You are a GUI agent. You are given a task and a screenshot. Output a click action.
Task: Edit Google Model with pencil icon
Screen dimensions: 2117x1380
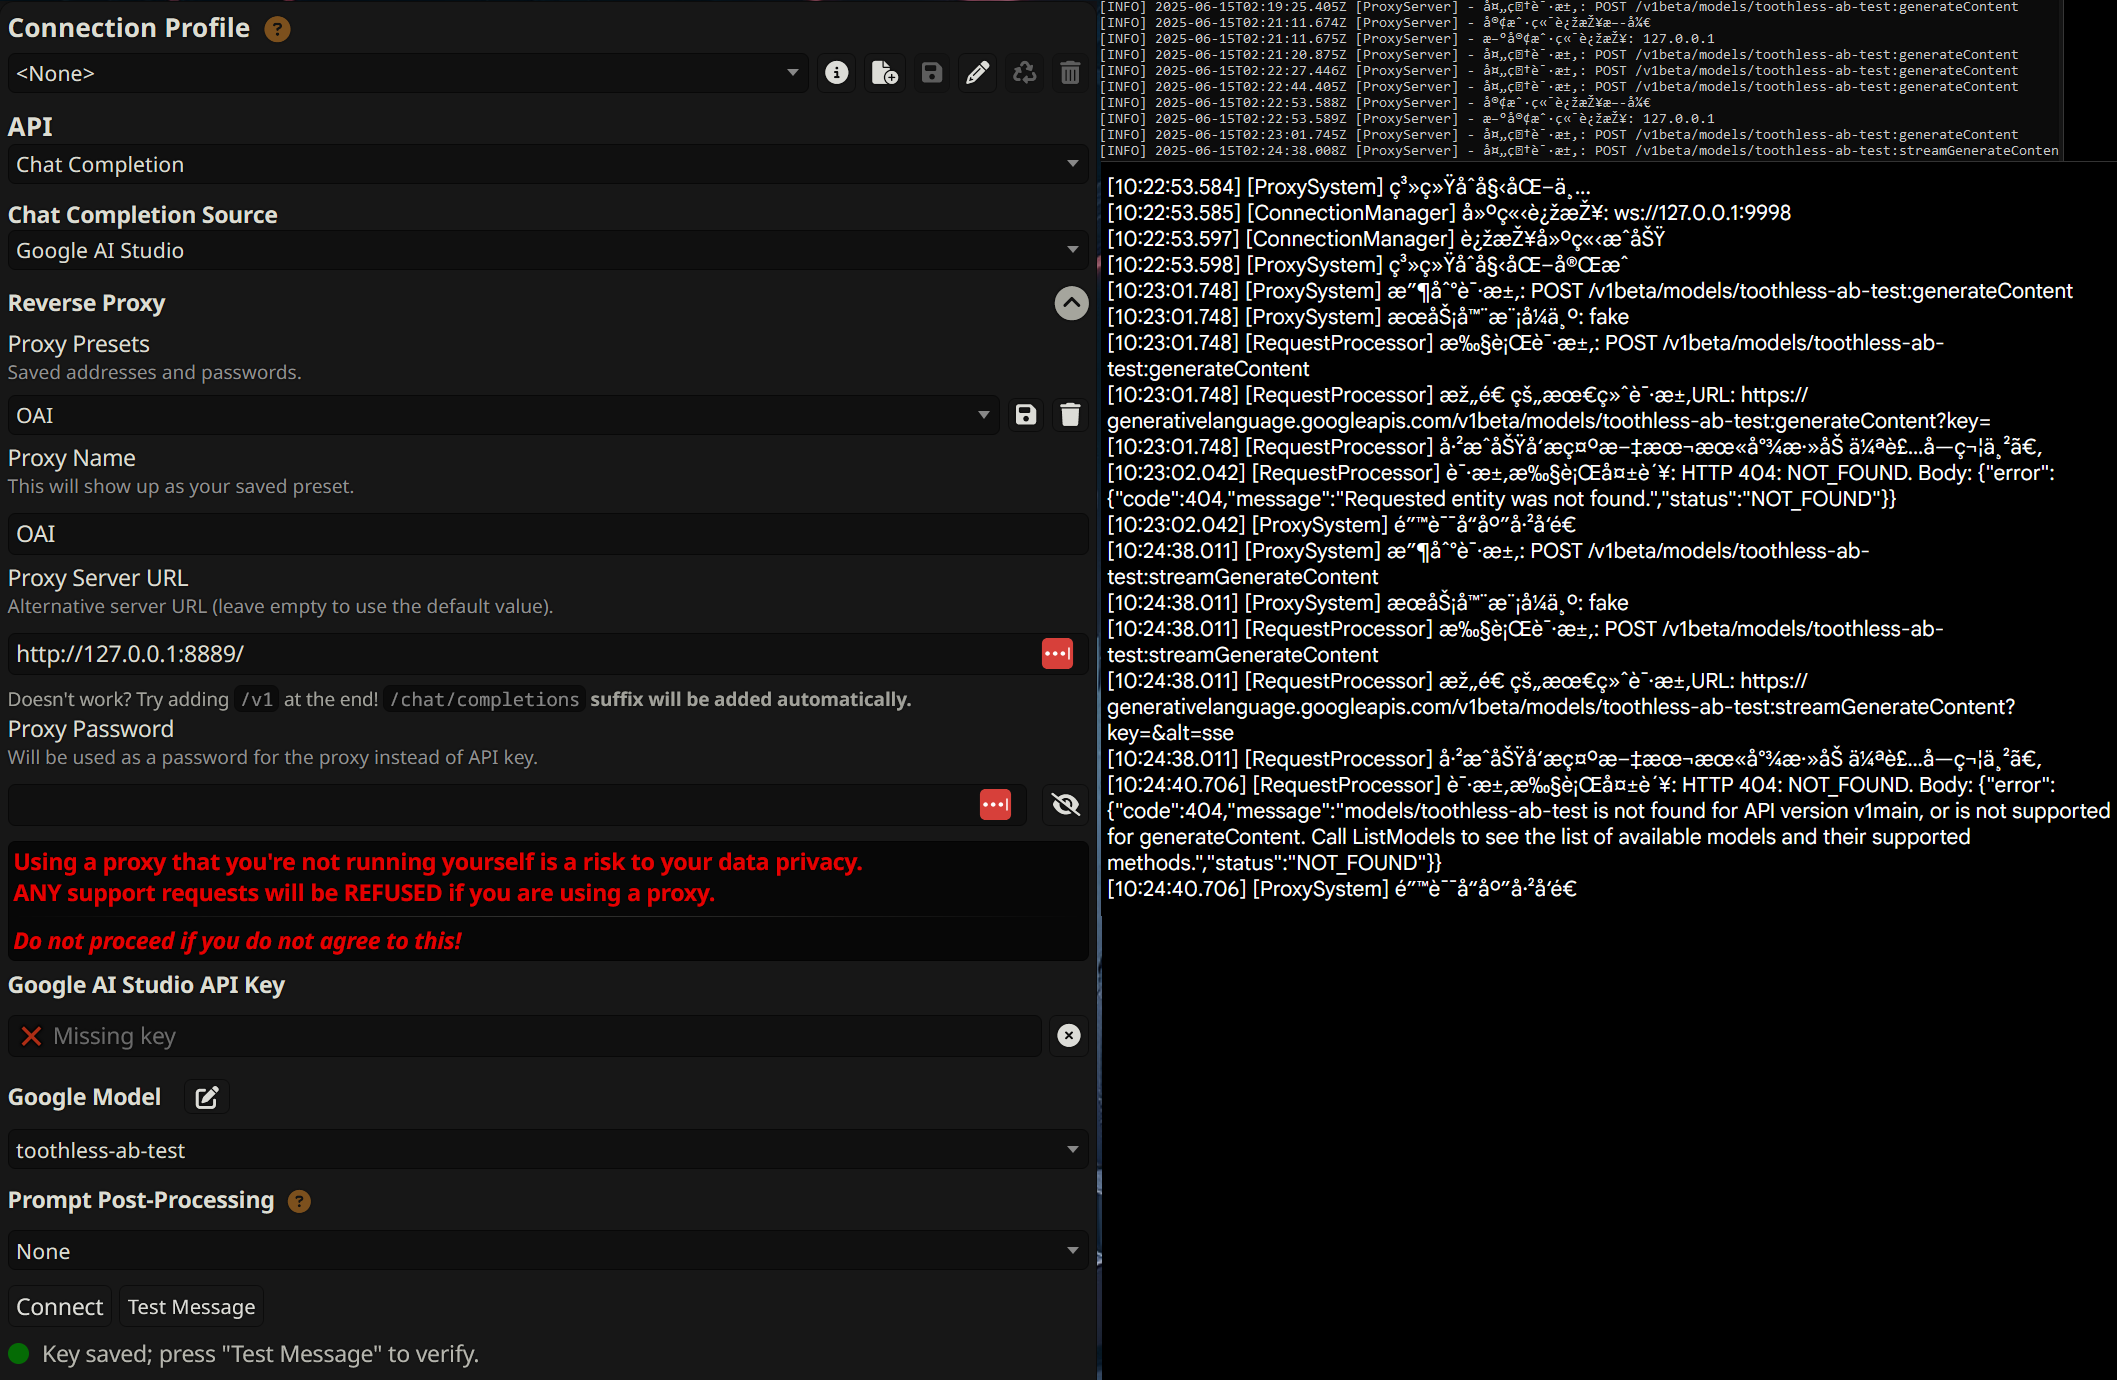click(x=207, y=1098)
